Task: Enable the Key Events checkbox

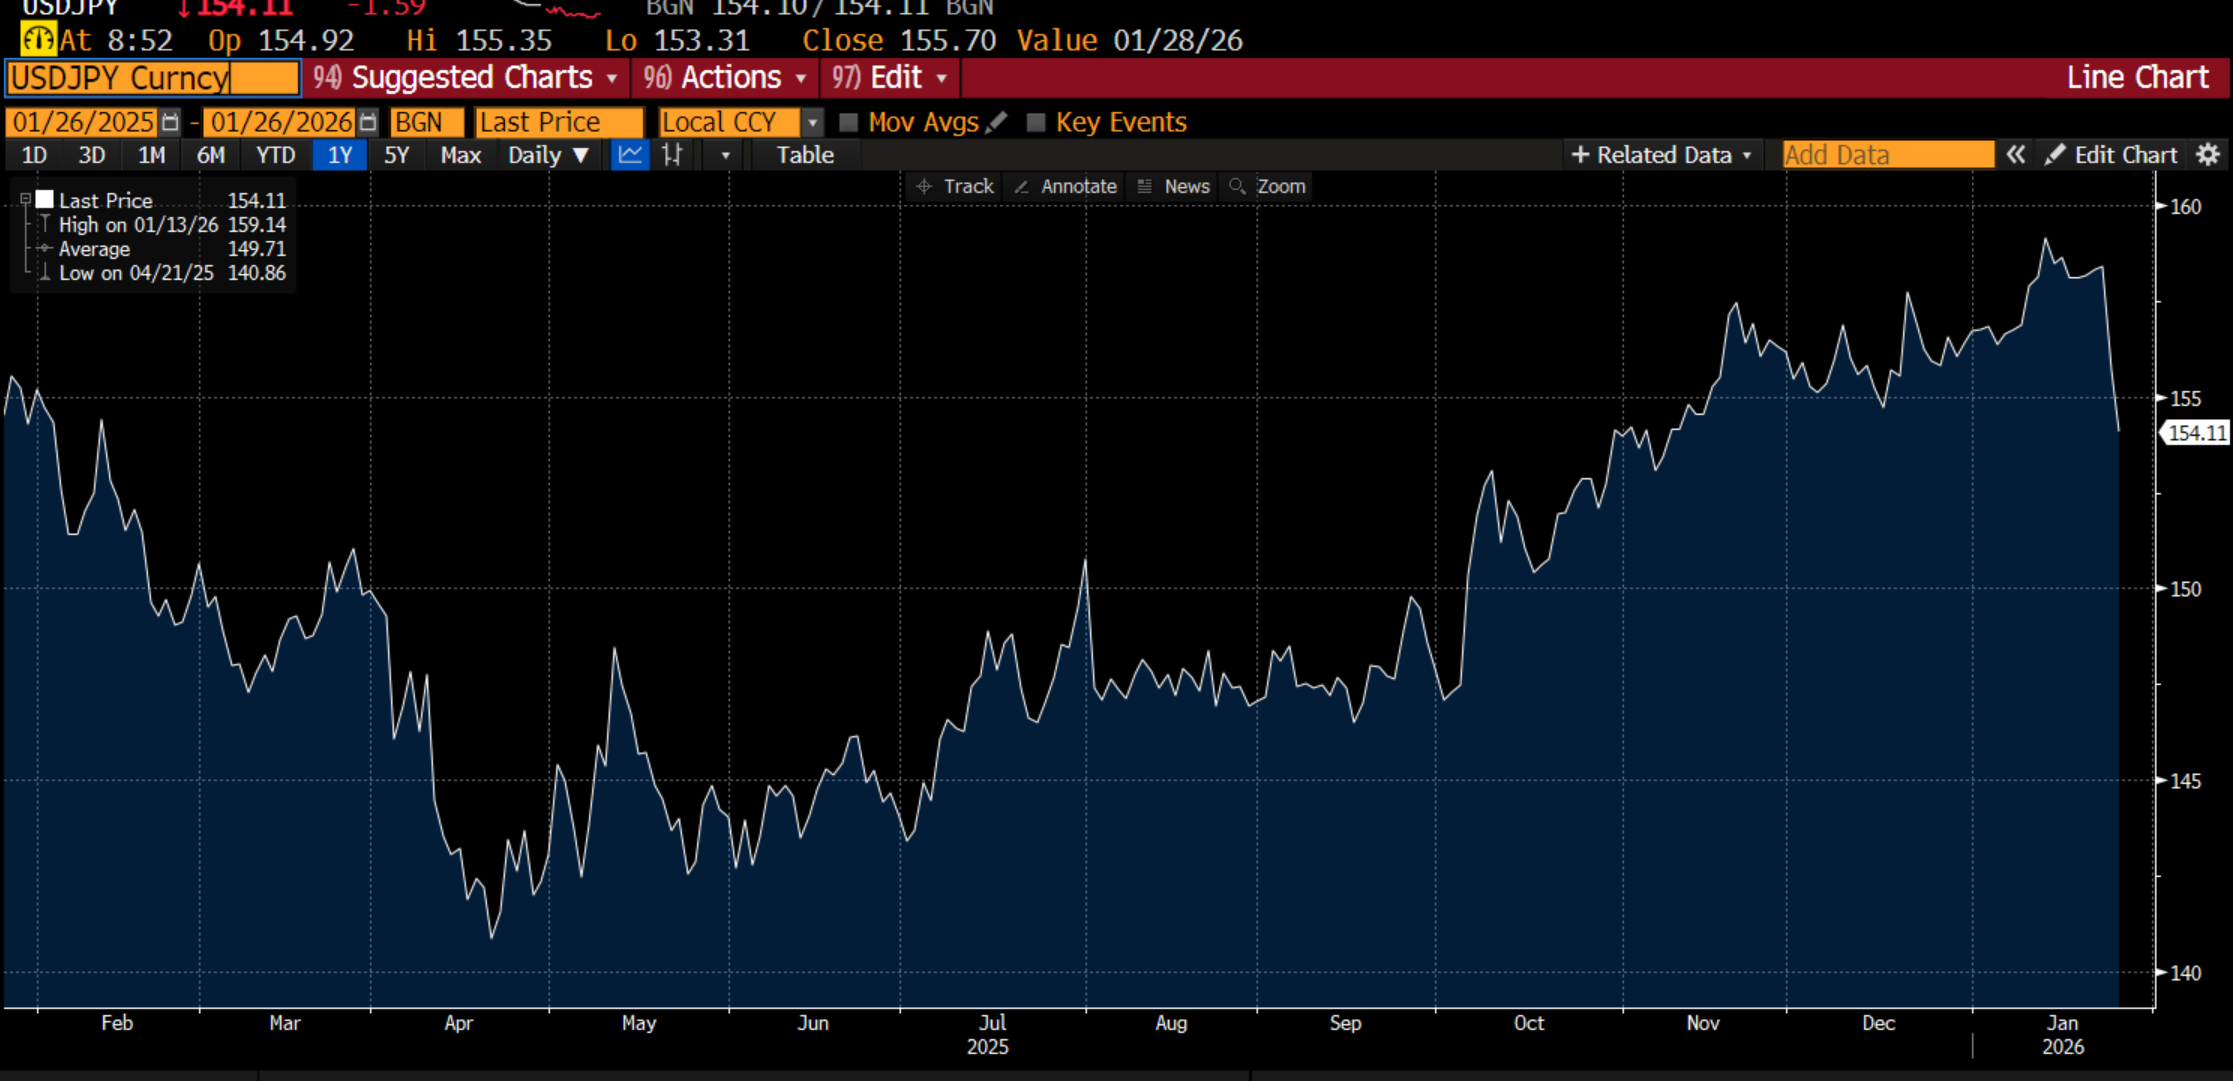Action: coord(1036,122)
